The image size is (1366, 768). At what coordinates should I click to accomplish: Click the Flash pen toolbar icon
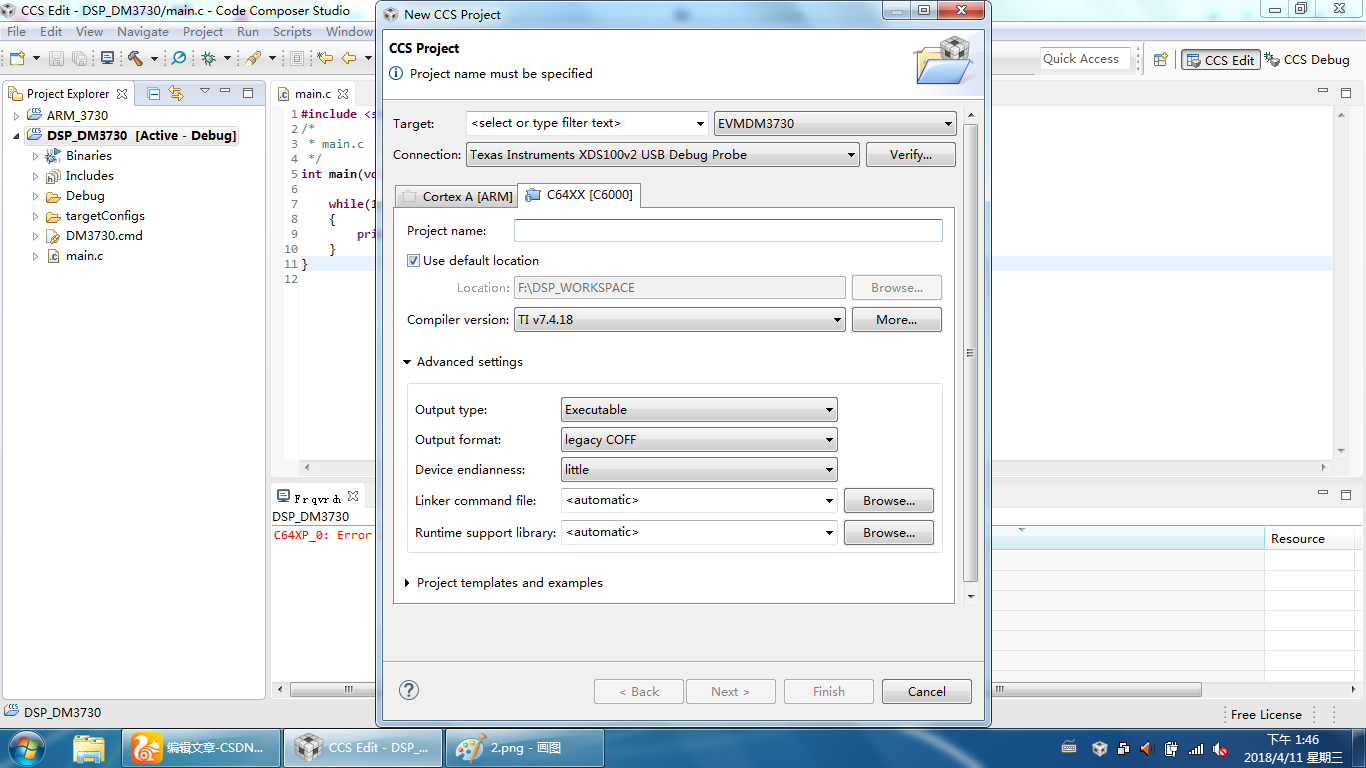253,59
